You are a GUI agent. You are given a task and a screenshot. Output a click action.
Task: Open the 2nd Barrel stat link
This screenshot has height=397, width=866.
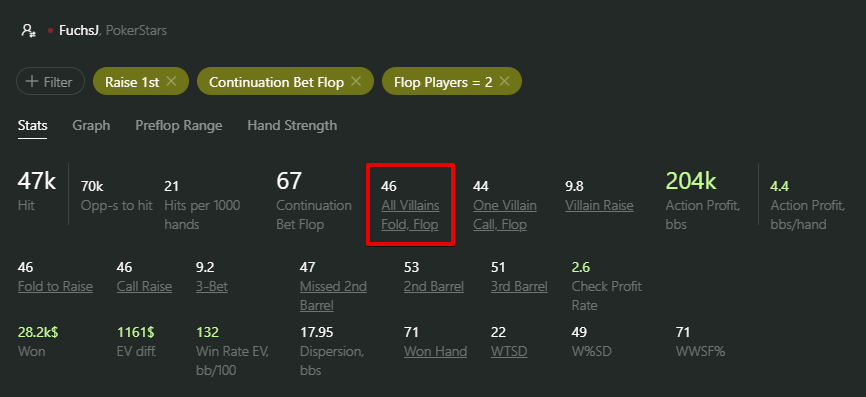[434, 287]
